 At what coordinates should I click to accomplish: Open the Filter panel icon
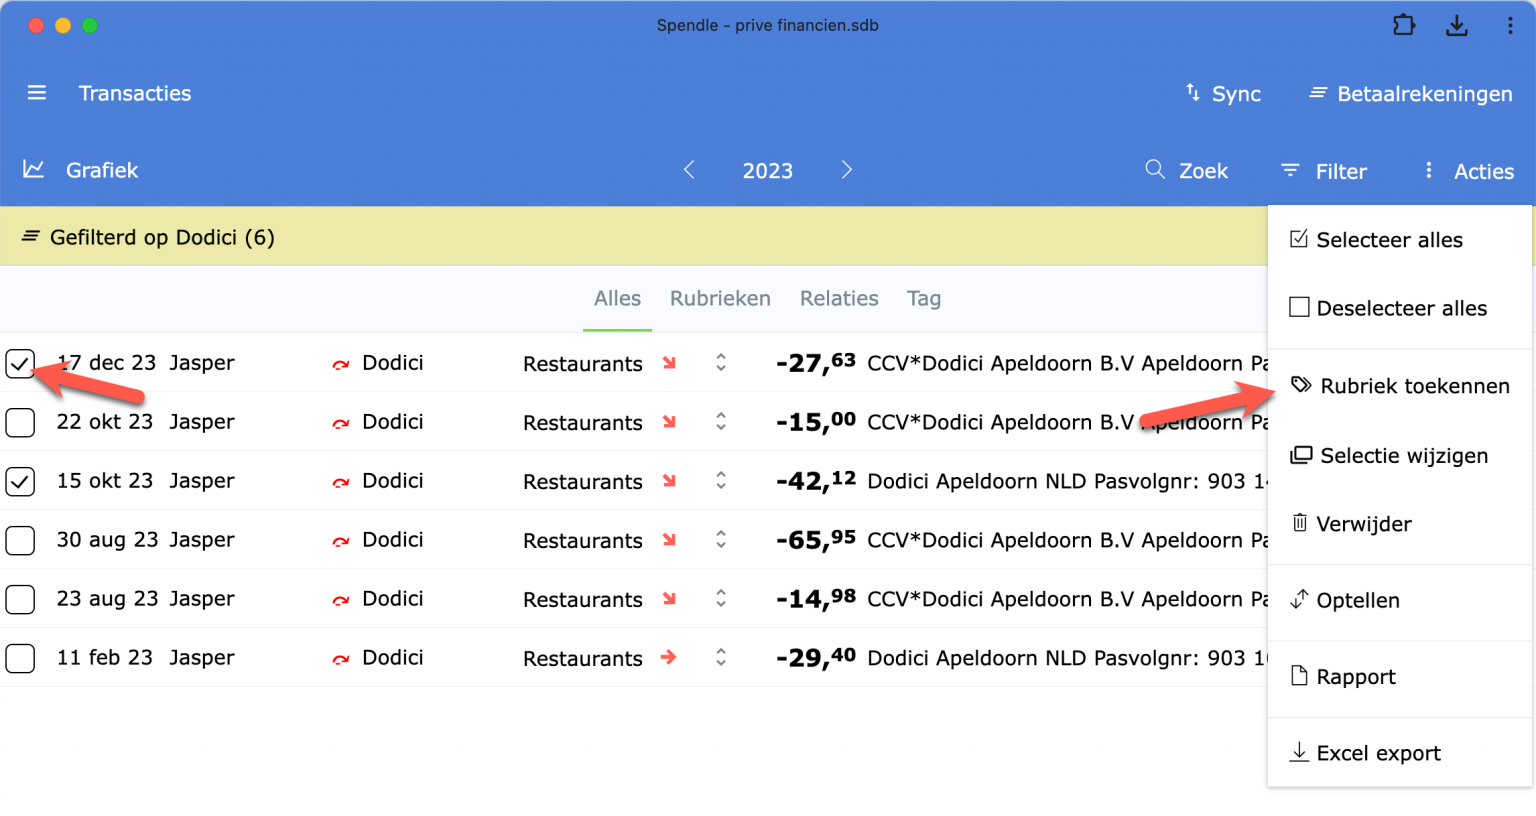1290,171
